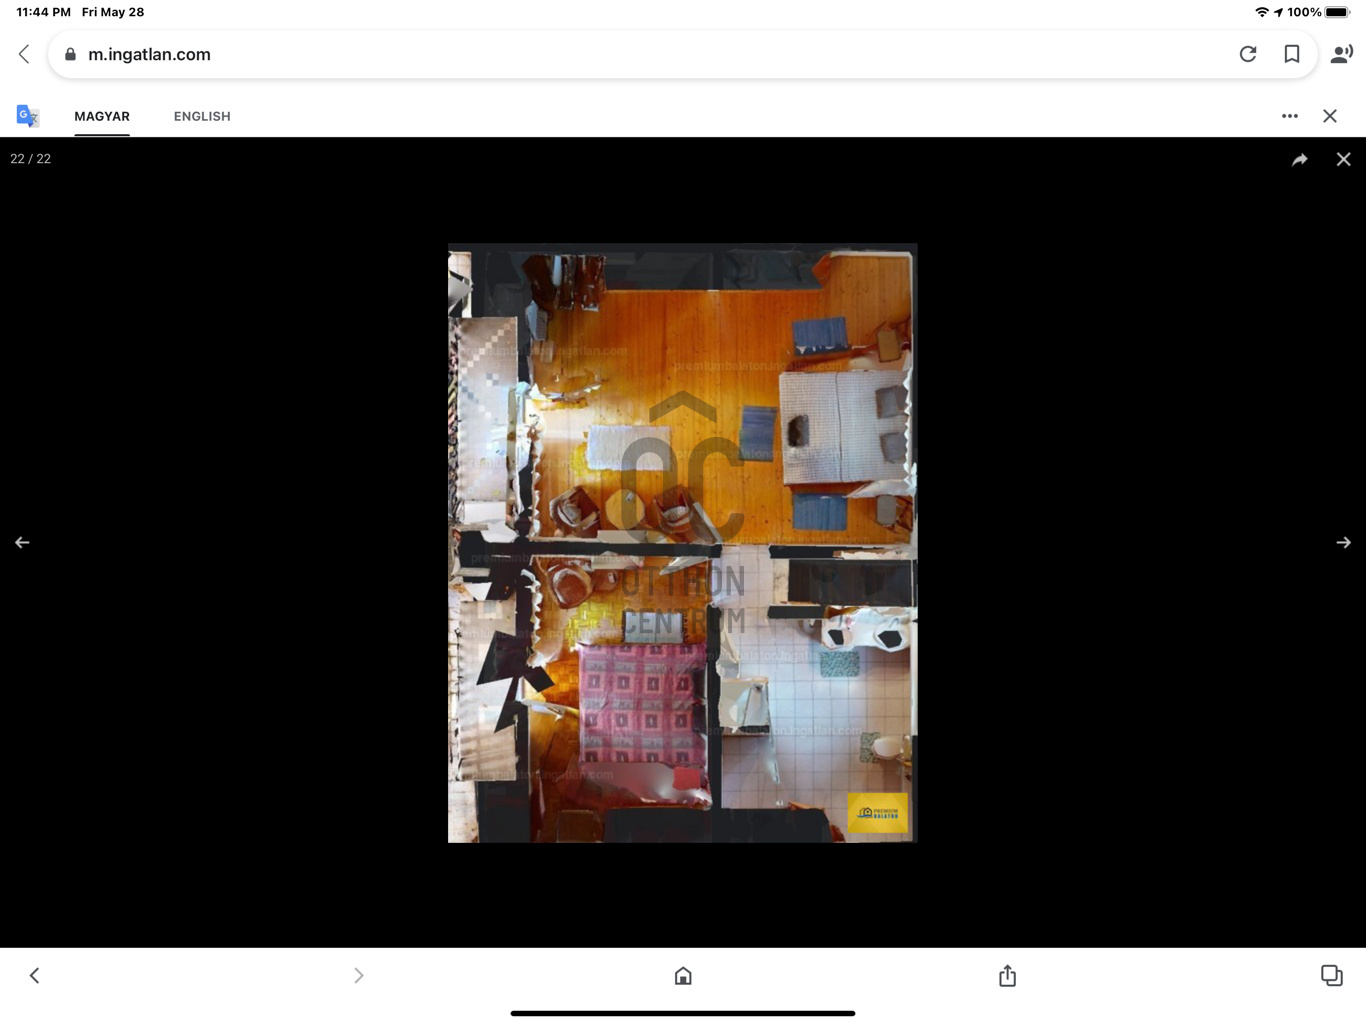The width and height of the screenshot is (1366, 1024).
Task: Tap the Google Translate icon
Action: tap(26, 115)
